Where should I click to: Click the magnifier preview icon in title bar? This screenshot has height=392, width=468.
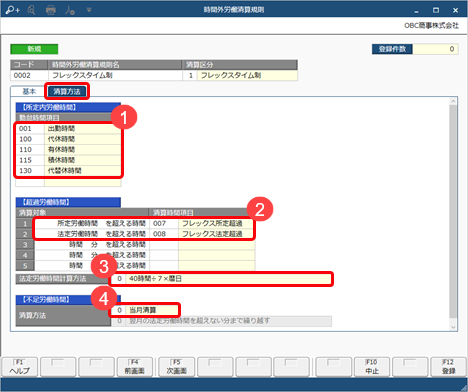(x=31, y=10)
